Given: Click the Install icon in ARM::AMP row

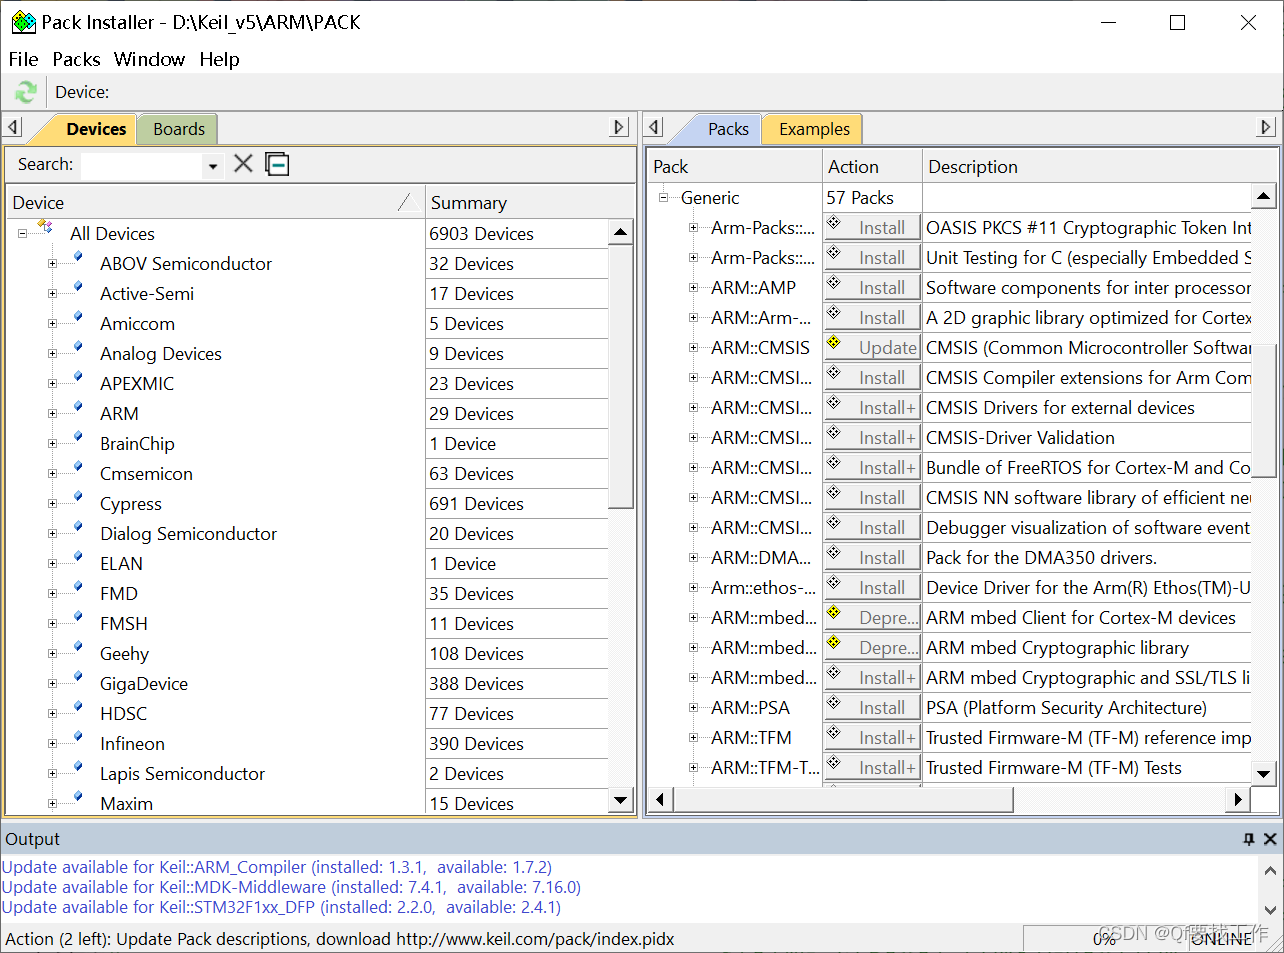Looking at the screenshot, I should 834,284.
